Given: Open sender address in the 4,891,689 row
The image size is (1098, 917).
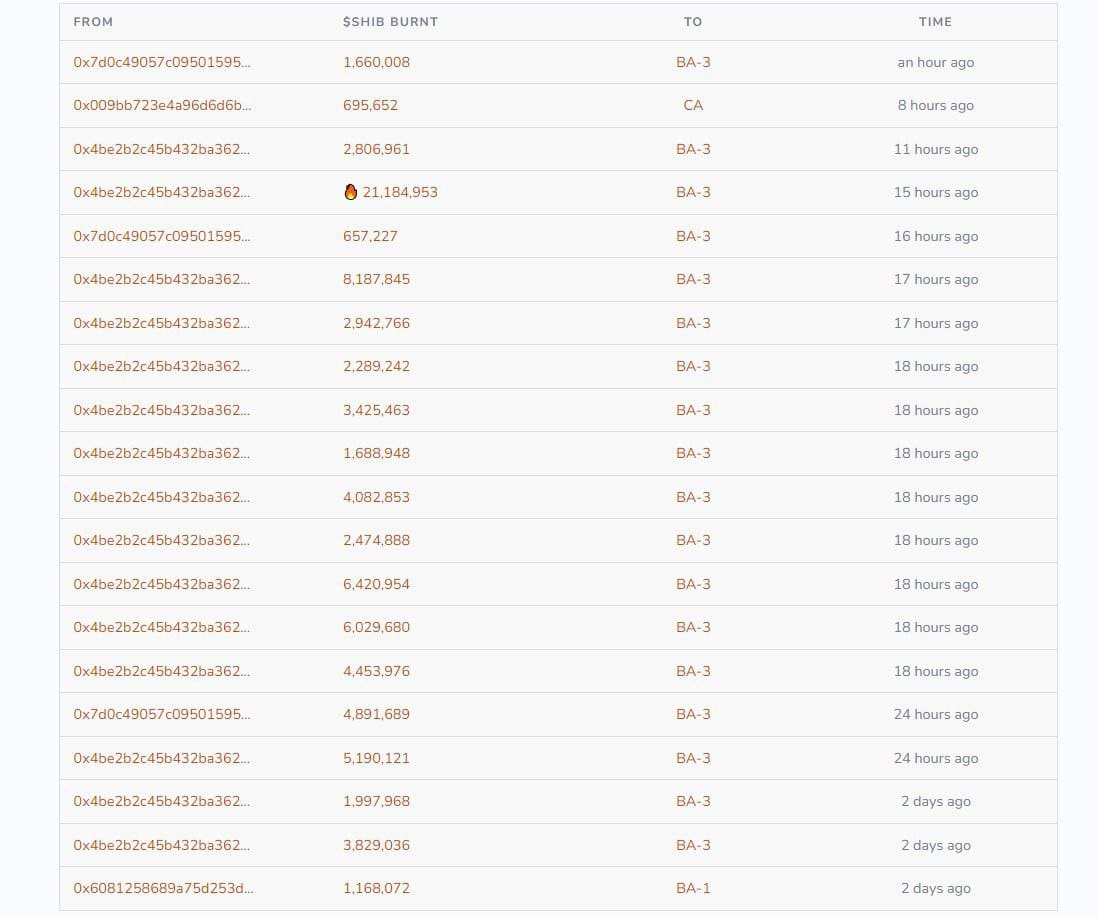Looking at the screenshot, I should (162, 714).
